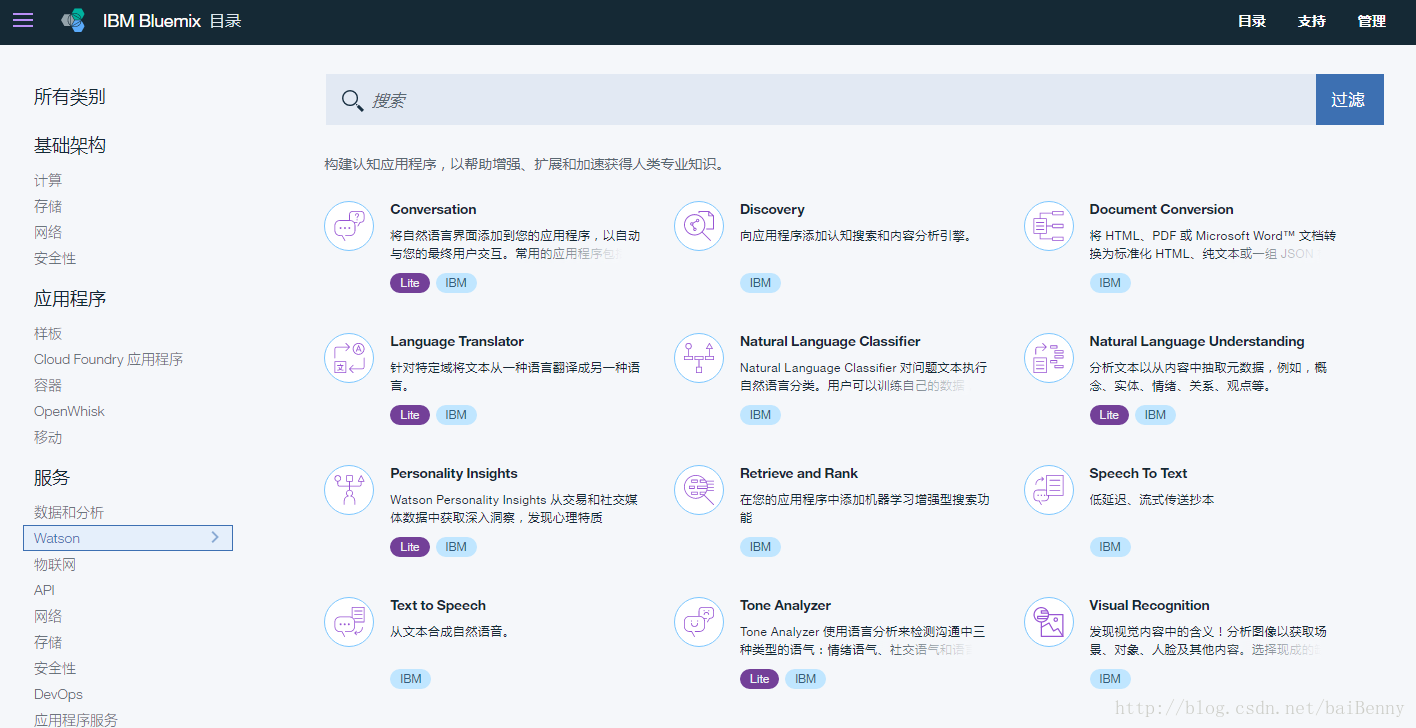
Task: Open the Retrieve and Rank icon
Action: pos(699,490)
